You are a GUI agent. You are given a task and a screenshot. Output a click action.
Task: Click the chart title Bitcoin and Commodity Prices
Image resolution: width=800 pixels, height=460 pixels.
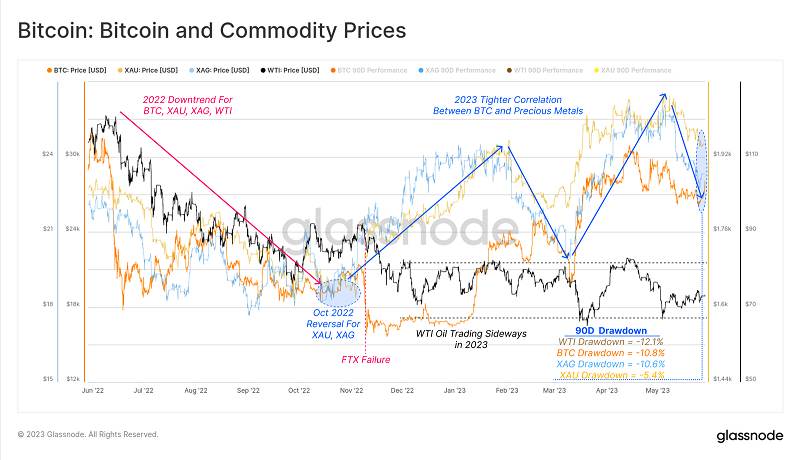[x=212, y=31]
